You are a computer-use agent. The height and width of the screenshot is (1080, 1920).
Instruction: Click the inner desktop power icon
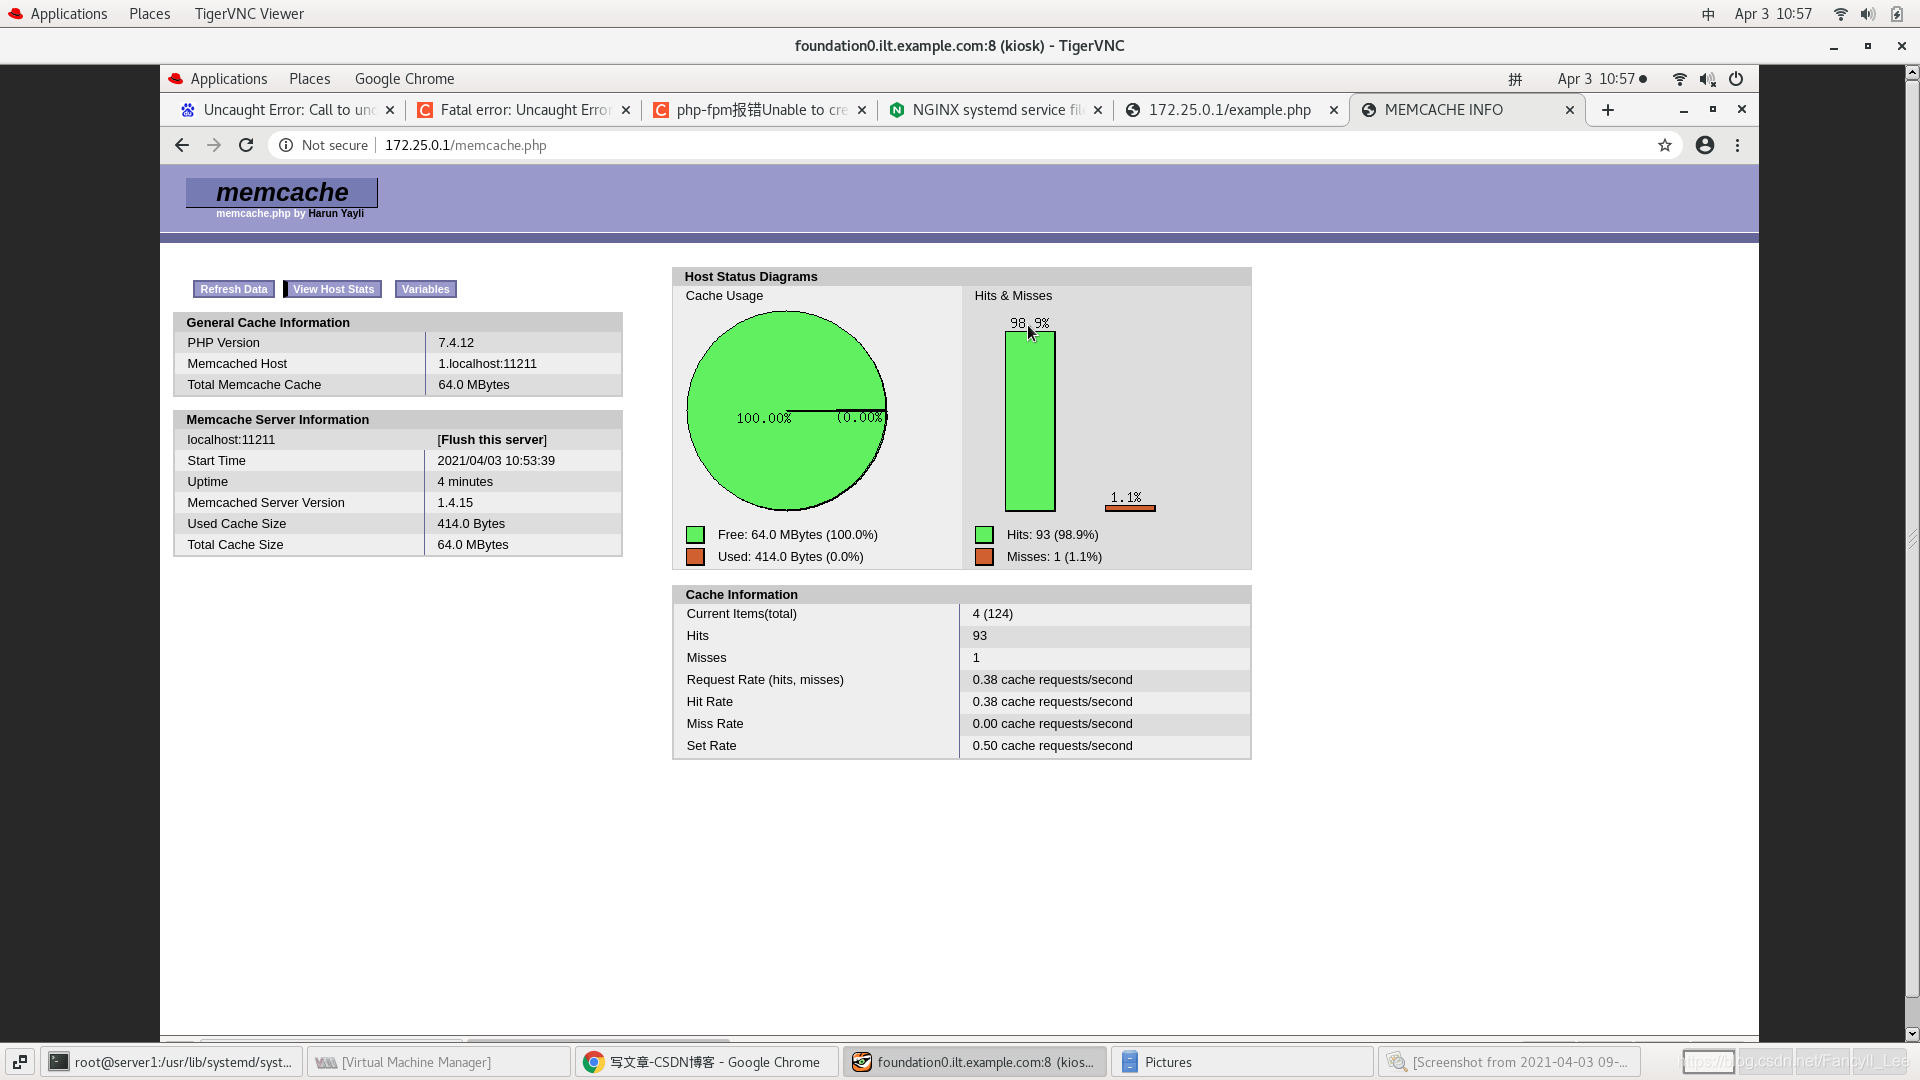(x=1736, y=79)
